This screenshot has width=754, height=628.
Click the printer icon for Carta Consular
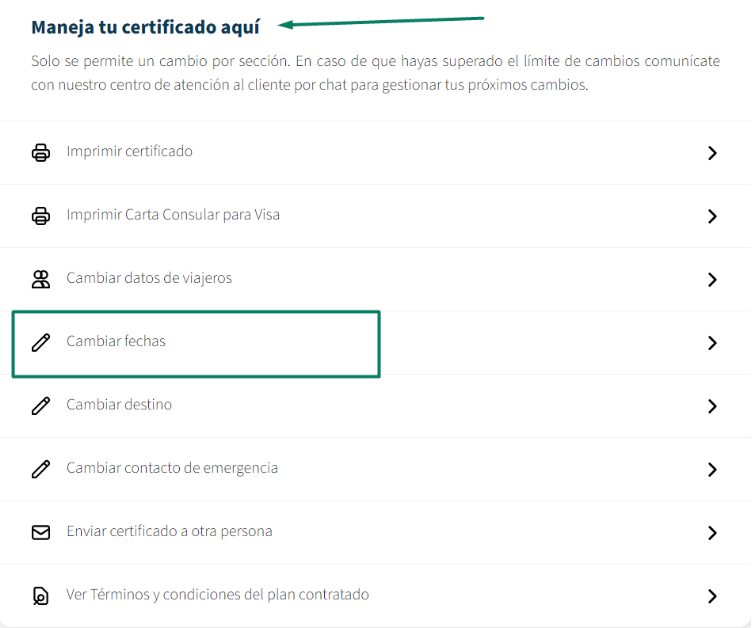click(x=41, y=216)
